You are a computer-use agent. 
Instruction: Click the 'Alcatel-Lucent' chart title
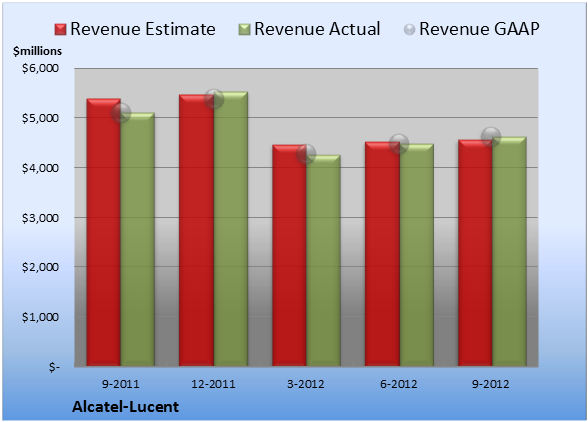126,407
